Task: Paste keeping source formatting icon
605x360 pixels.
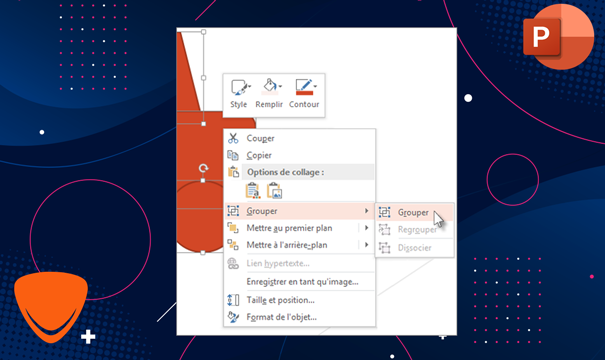Action: [253, 191]
